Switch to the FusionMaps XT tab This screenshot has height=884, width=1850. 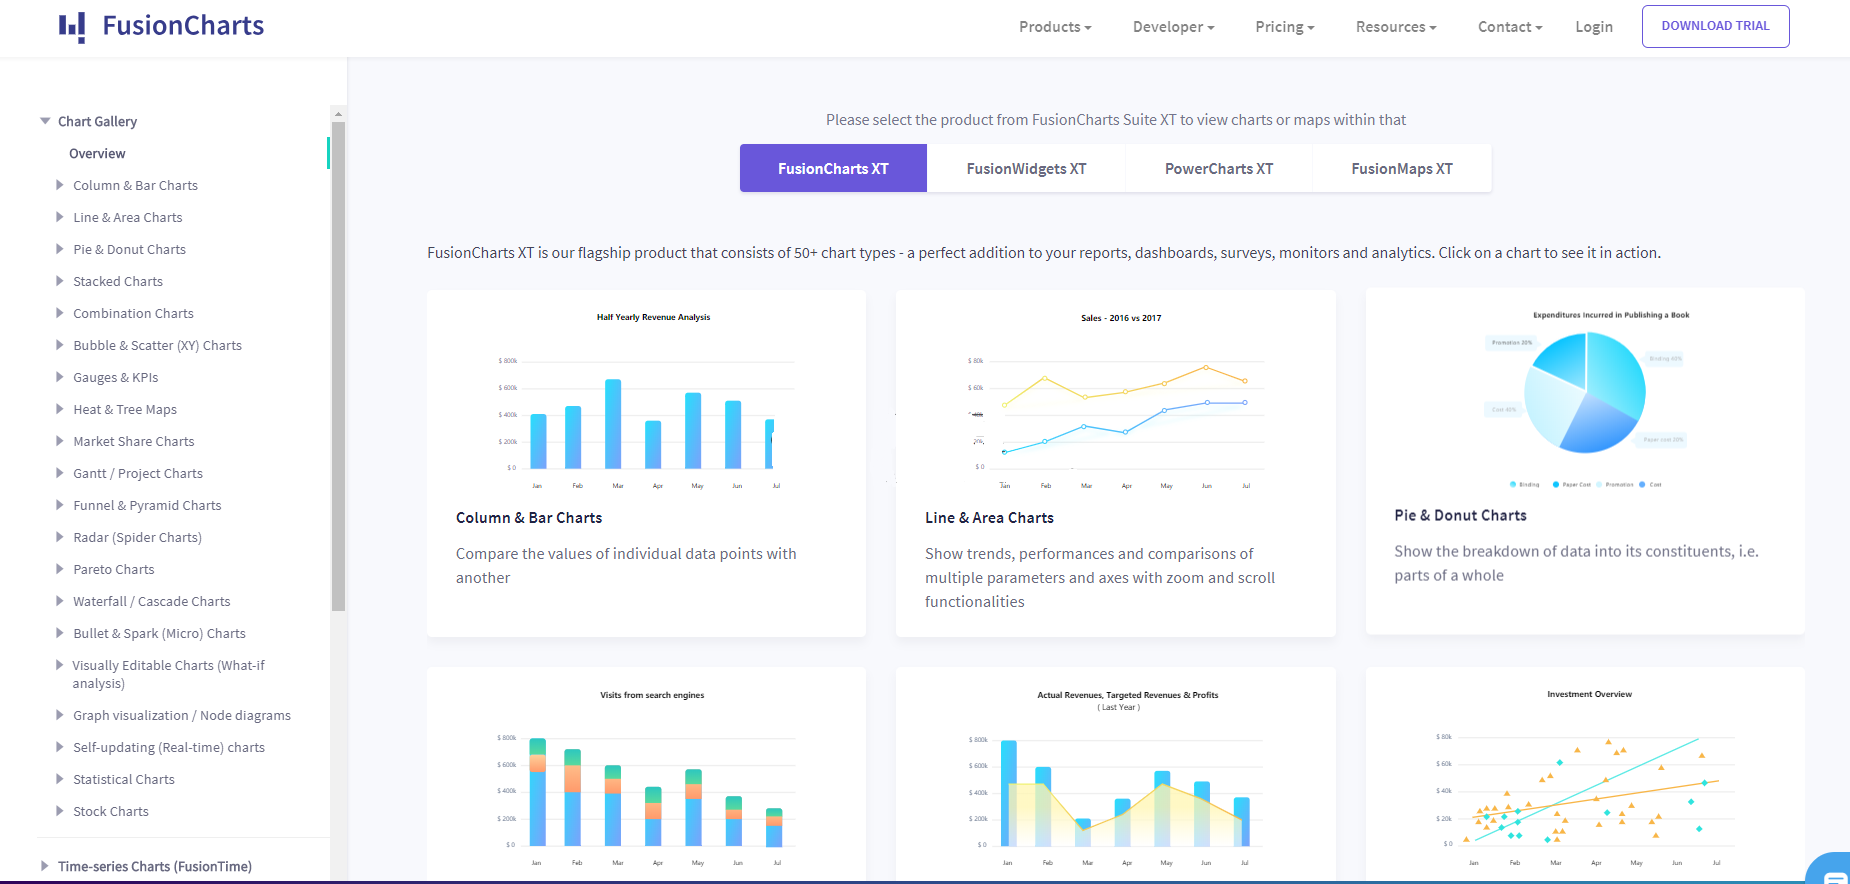tap(1402, 168)
